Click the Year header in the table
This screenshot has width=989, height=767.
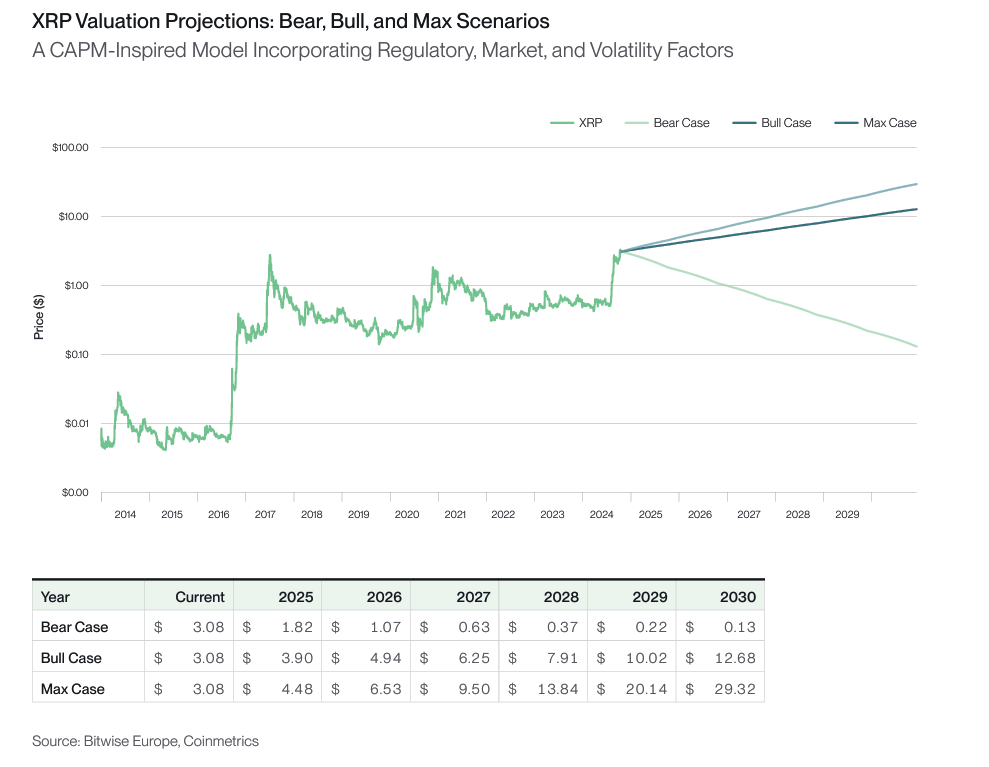[56, 596]
